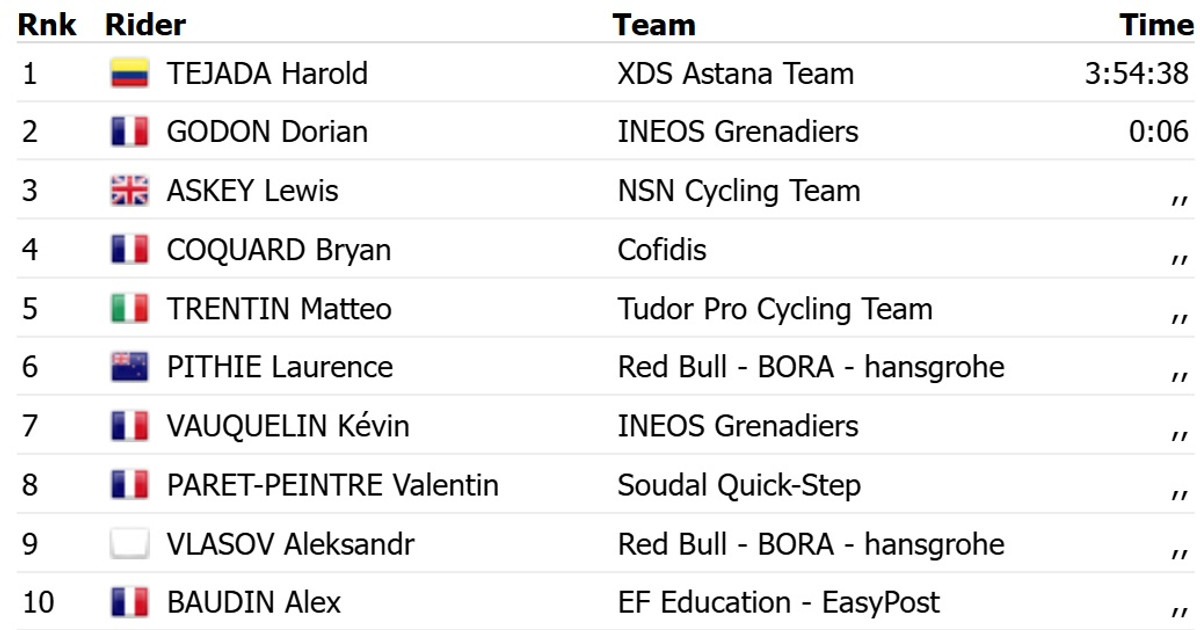Click the French flag next to Baudin

point(129,604)
